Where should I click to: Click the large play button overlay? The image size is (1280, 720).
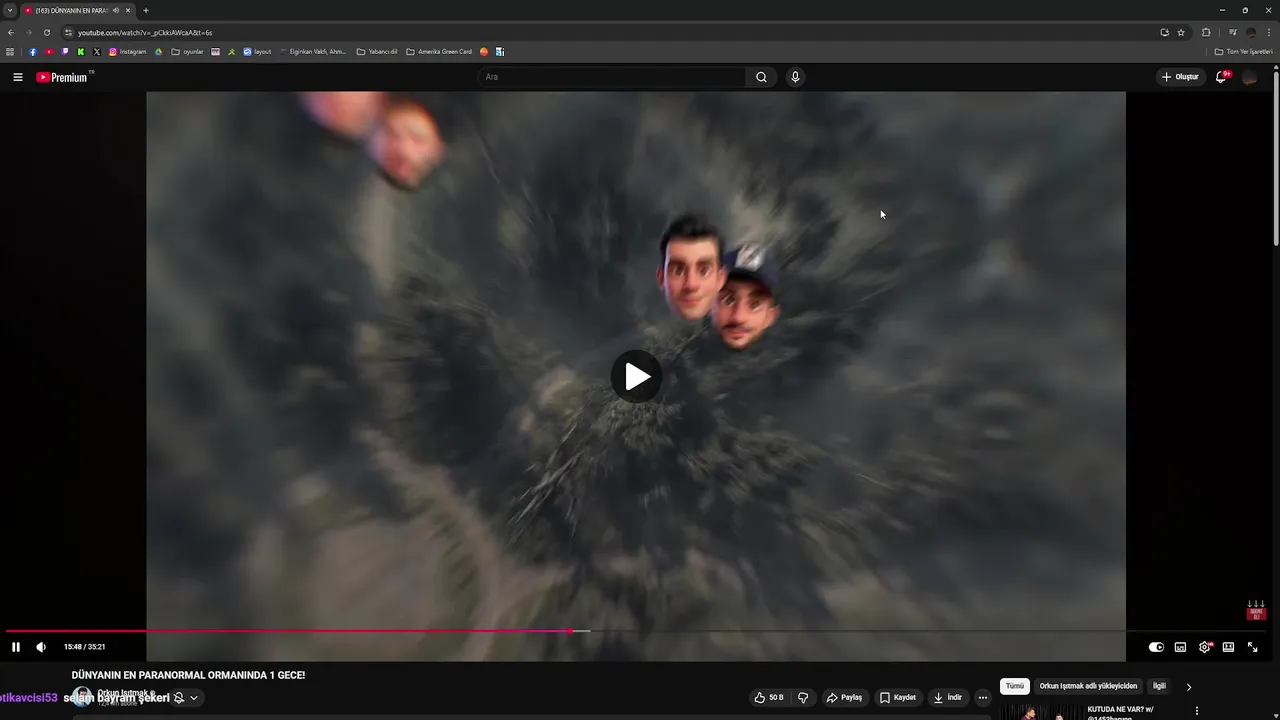pos(636,376)
